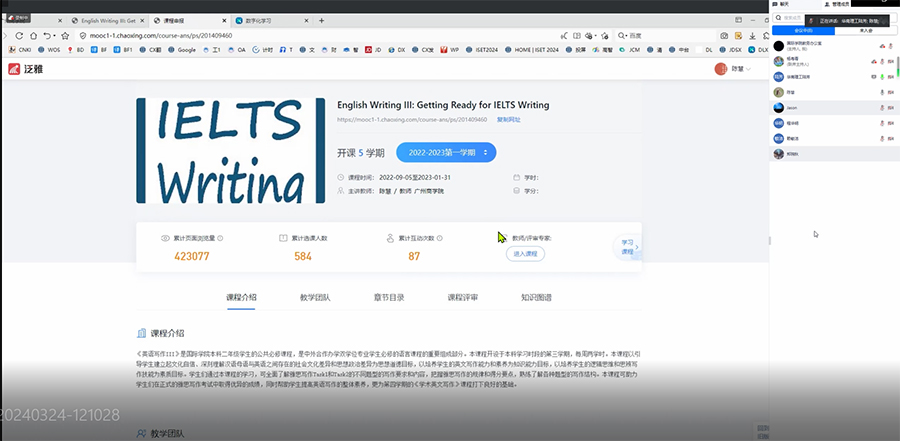This screenshot has height=441, width=900.
Task: Click info icon next to 累计页面浏览量
Action: point(221,239)
